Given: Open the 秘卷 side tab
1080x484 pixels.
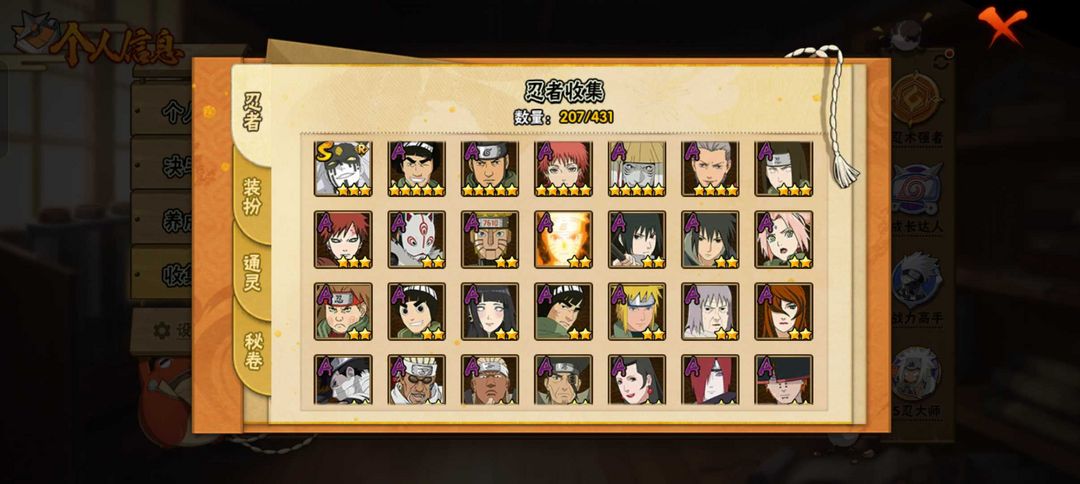Looking at the screenshot, I should (x=252, y=351).
